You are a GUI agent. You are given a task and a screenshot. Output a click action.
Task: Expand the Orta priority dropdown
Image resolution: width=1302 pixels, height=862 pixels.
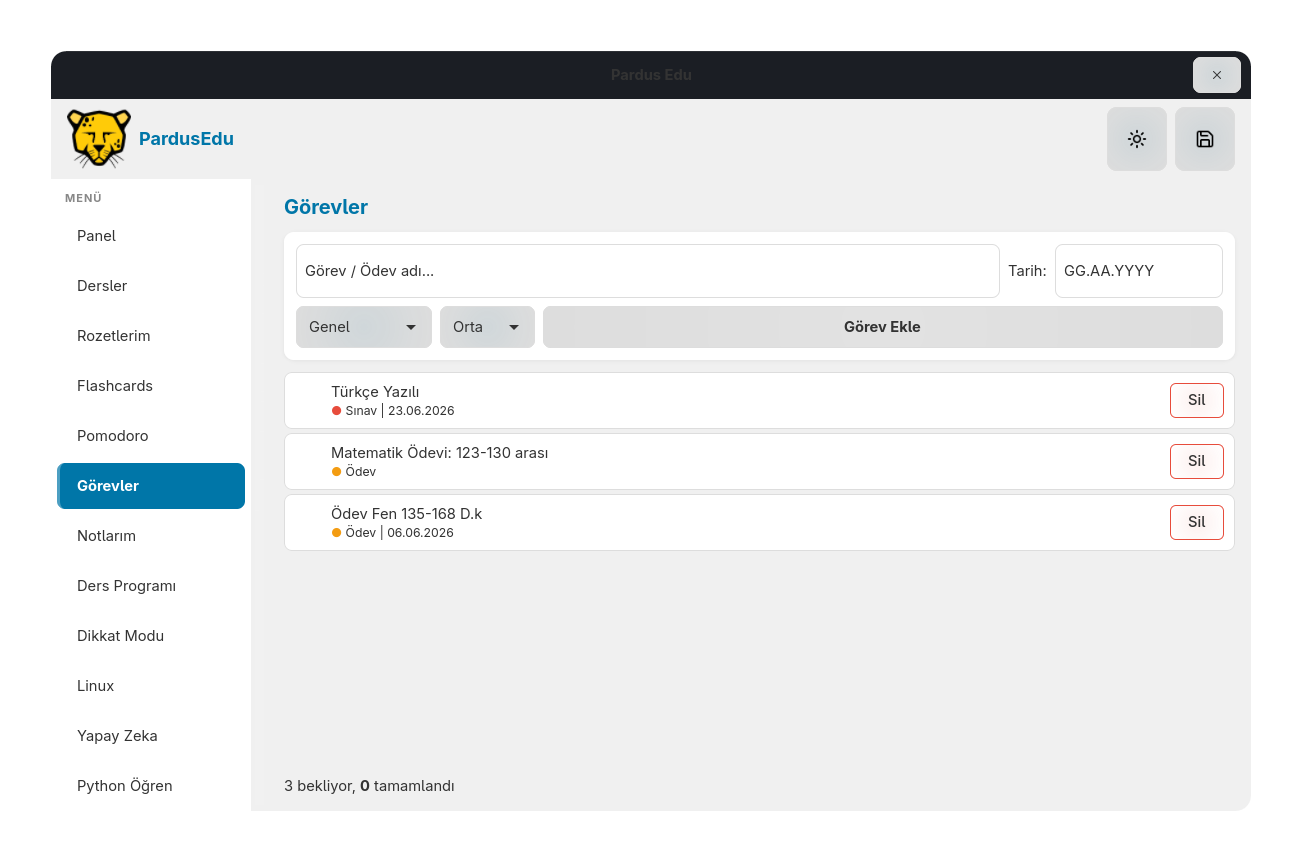[487, 327]
